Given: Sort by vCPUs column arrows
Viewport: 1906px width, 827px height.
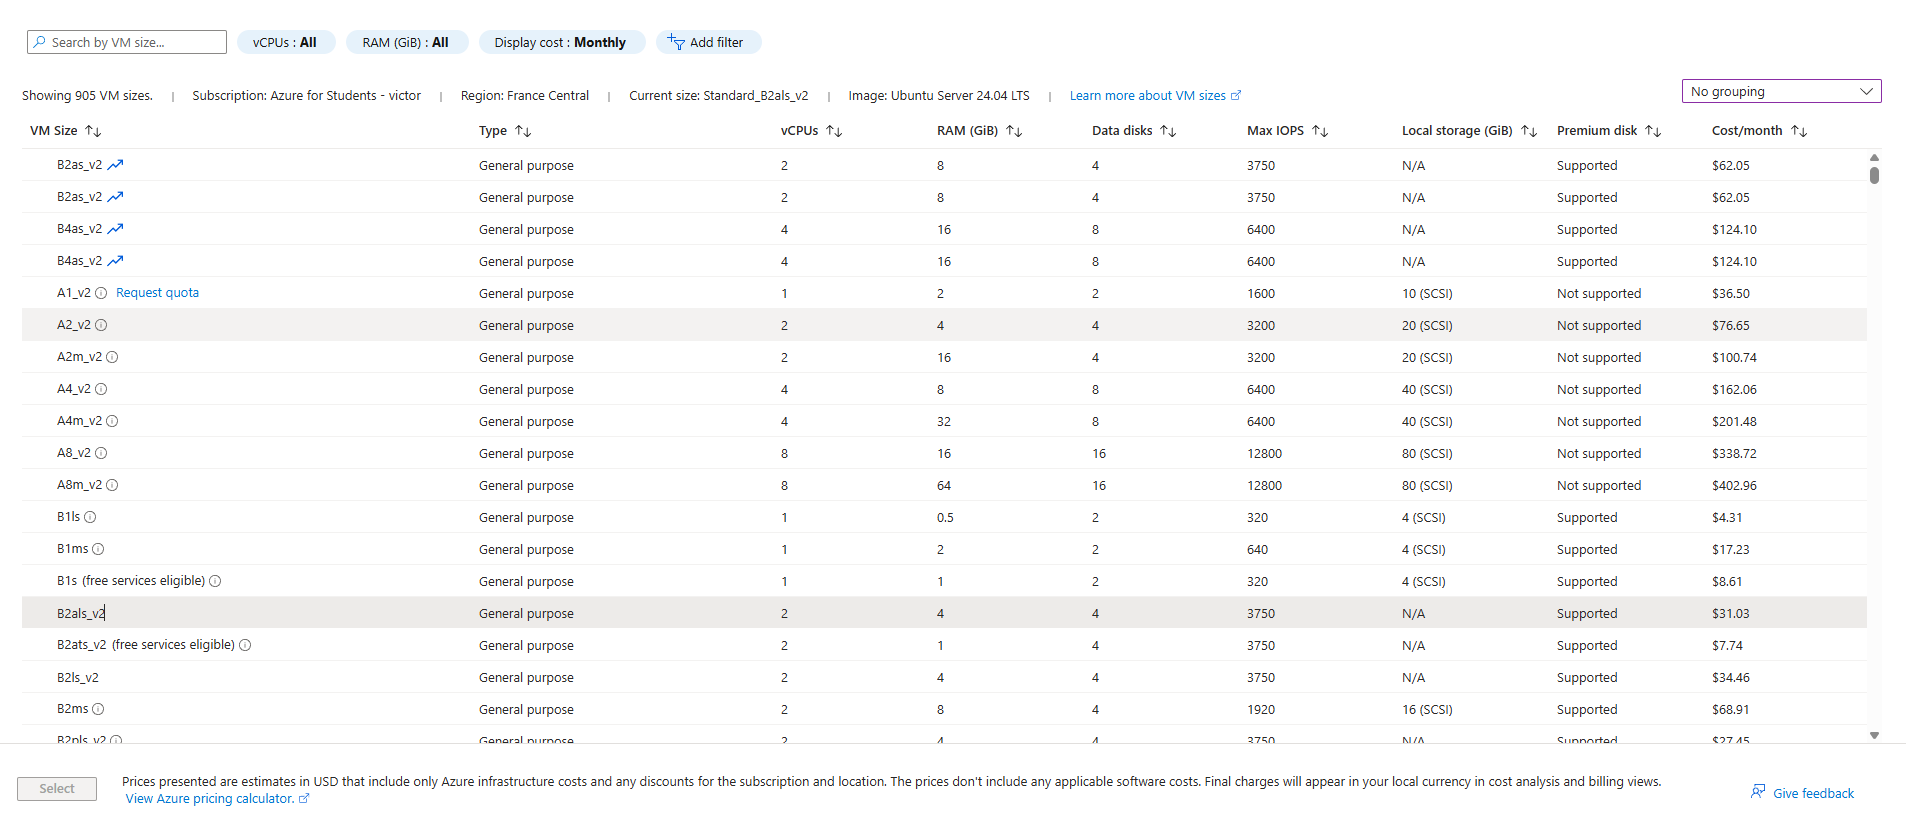Looking at the screenshot, I should 834,131.
